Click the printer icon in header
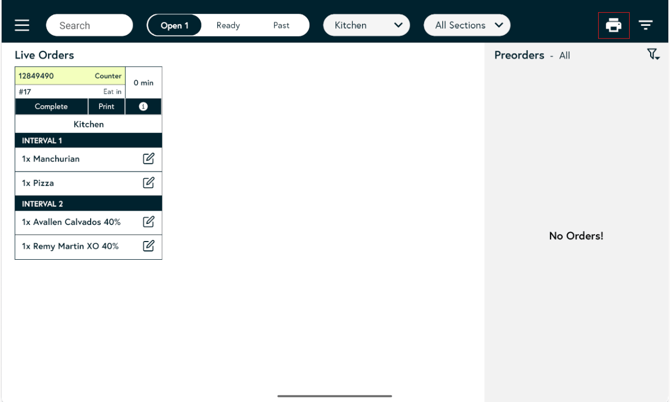 [613, 25]
